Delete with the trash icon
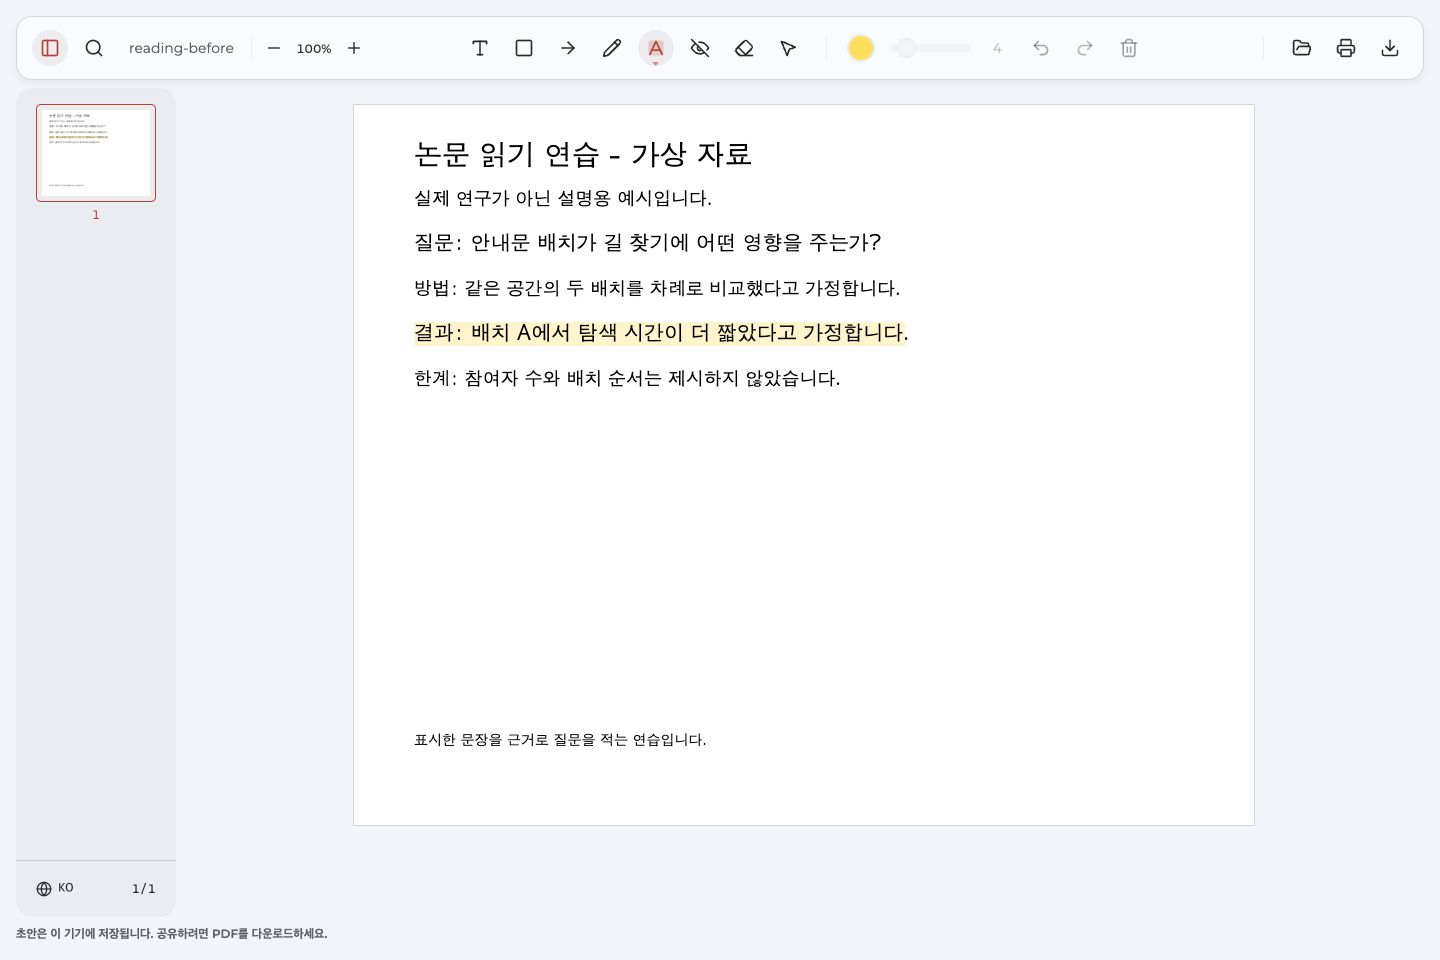Image resolution: width=1440 pixels, height=960 pixels. [x=1129, y=48]
